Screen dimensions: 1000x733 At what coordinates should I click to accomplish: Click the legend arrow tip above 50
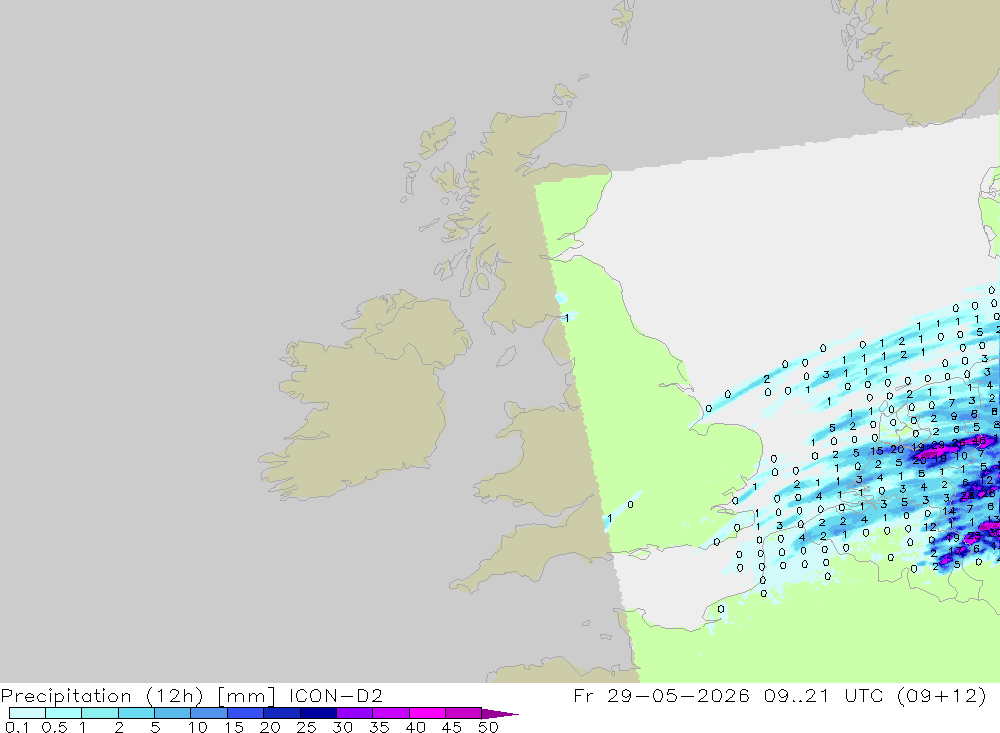(500, 714)
